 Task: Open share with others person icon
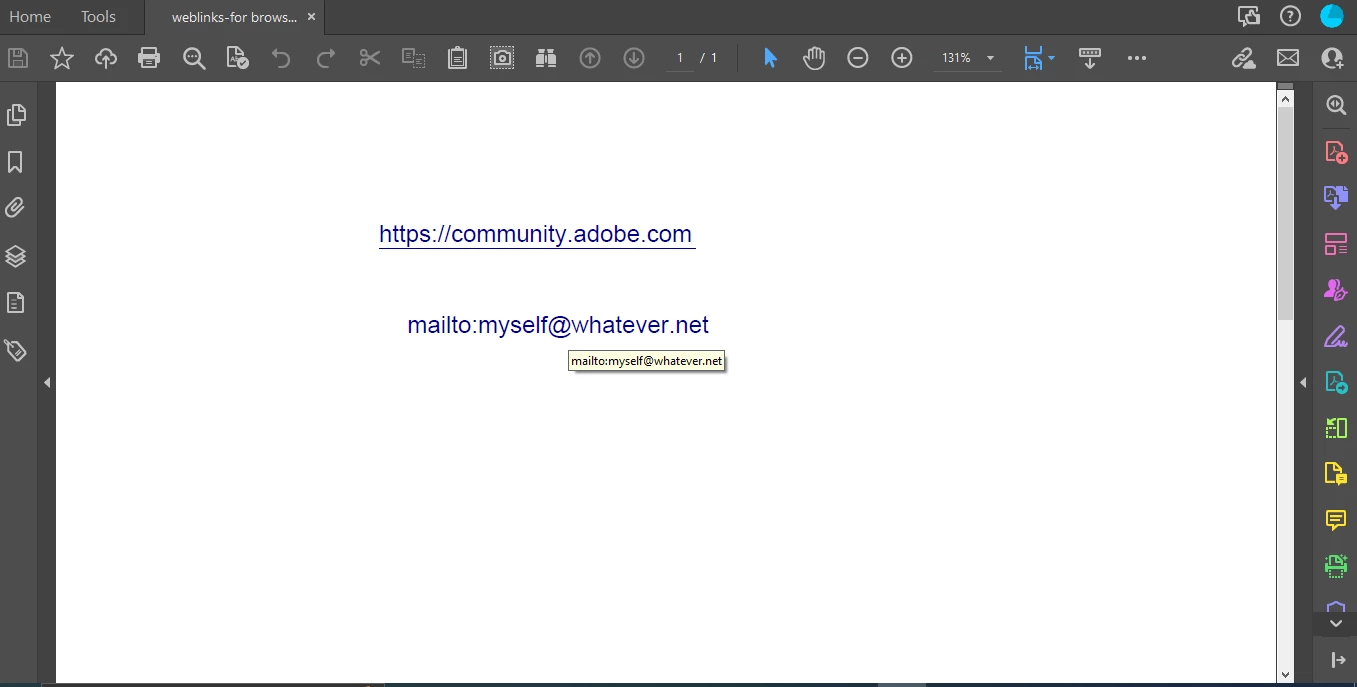point(1332,58)
